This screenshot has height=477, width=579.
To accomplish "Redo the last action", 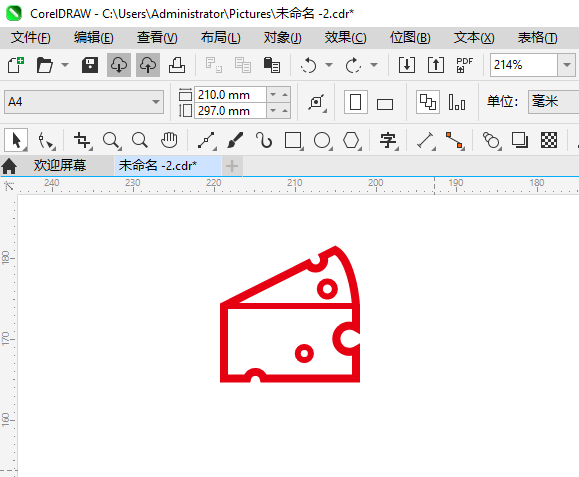I will coord(353,65).
